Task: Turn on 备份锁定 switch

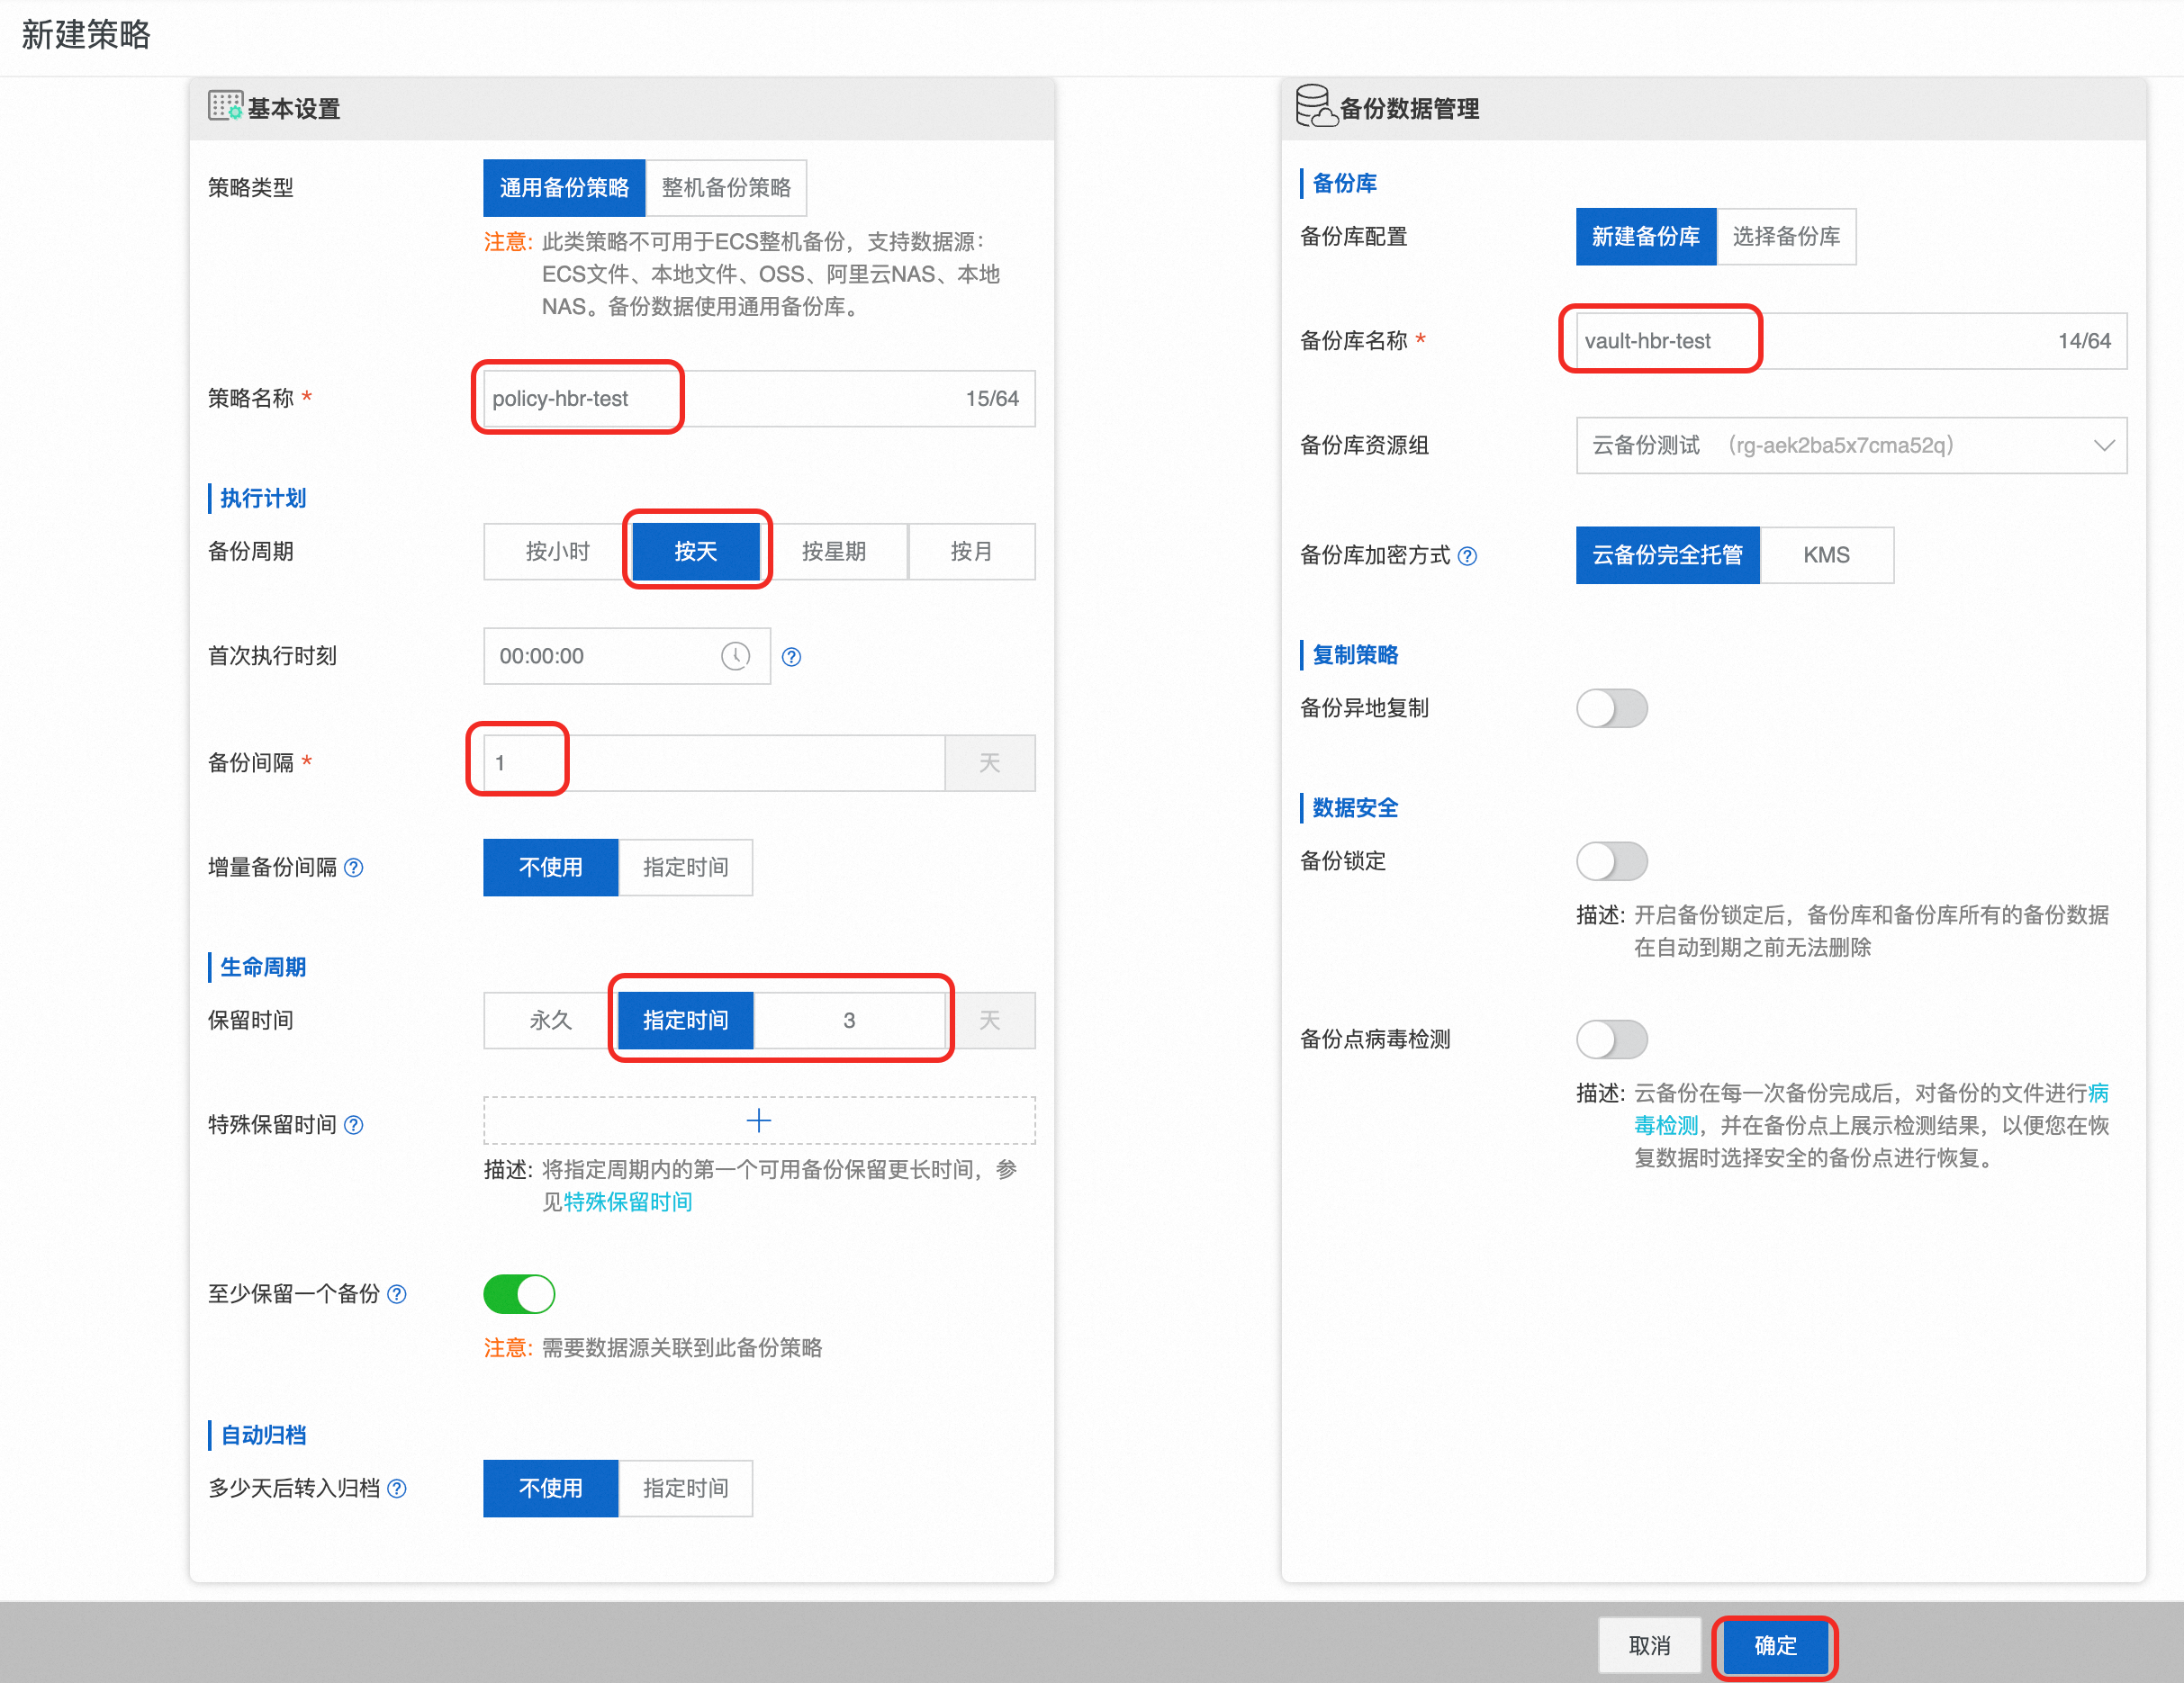Action: pos(1611,861)
